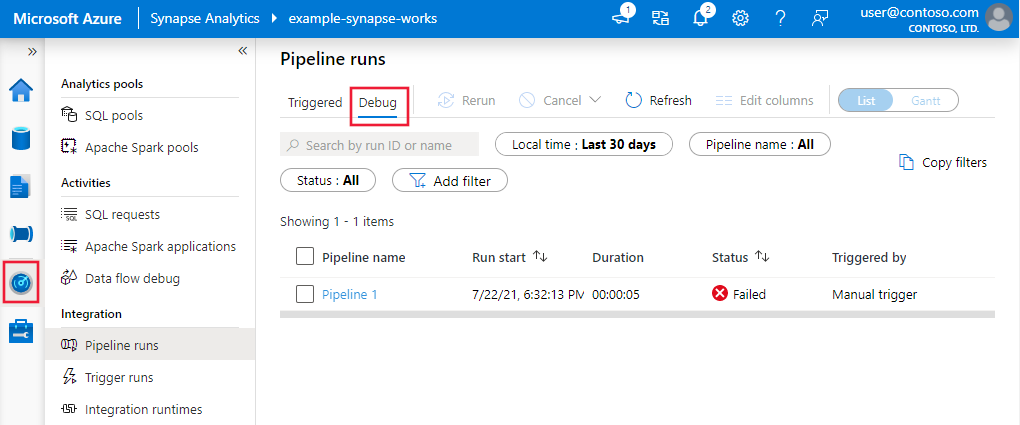Open the Home hub icon

21,91
